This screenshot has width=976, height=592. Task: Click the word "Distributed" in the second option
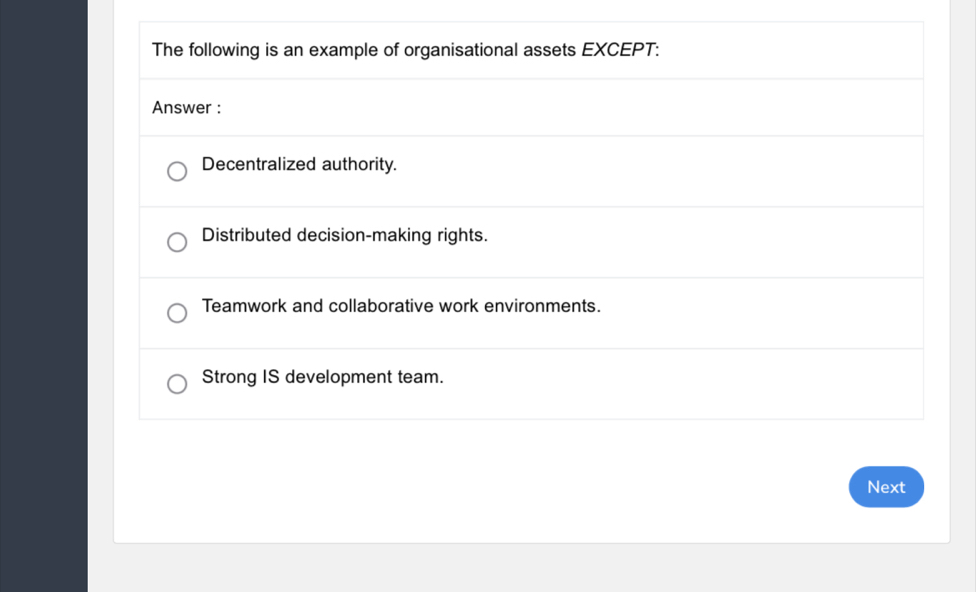246,236
